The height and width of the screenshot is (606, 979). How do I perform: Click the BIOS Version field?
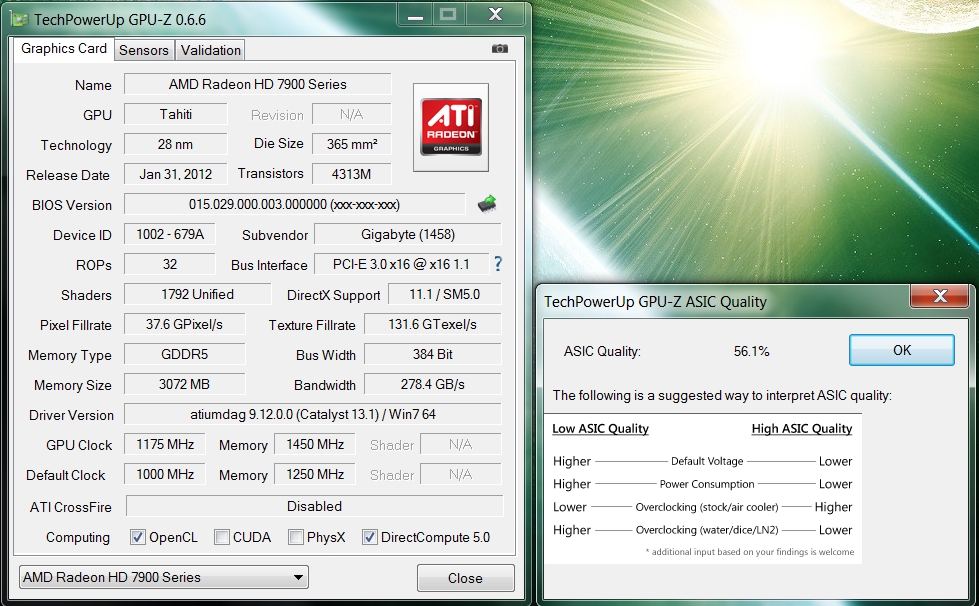[x=295, y=204]
